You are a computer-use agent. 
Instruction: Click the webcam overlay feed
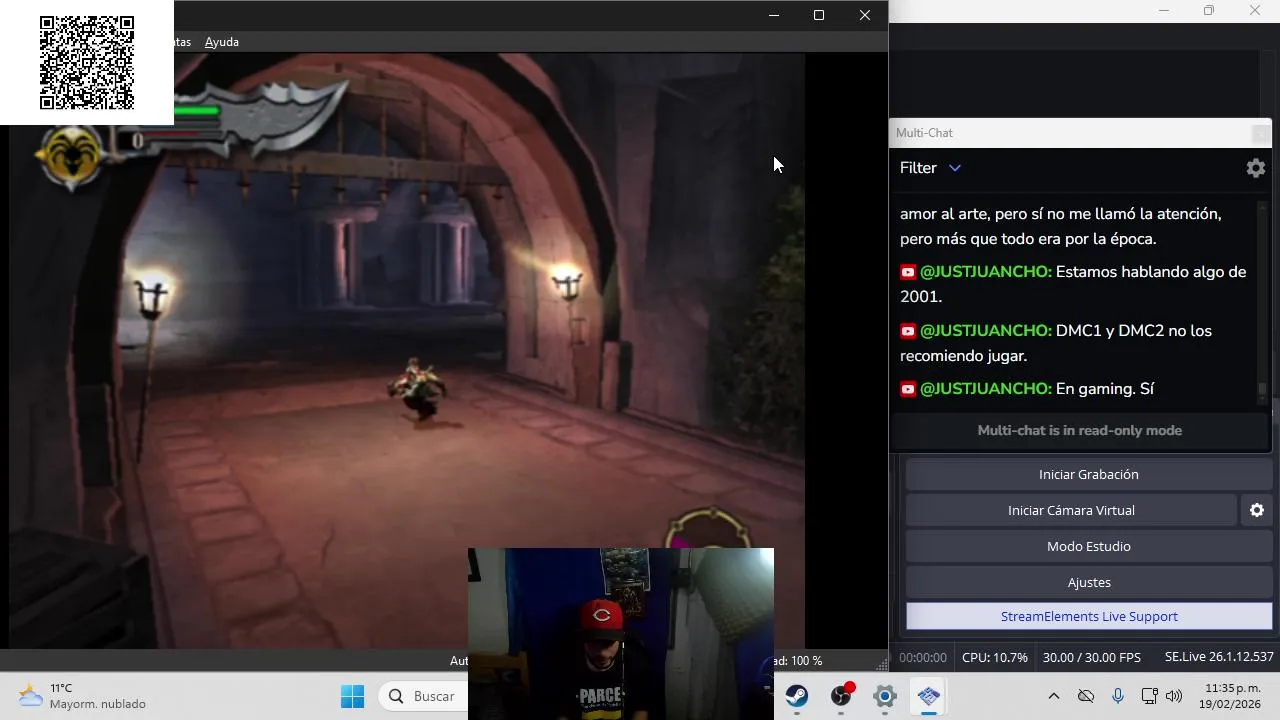(x=621, y=633)
